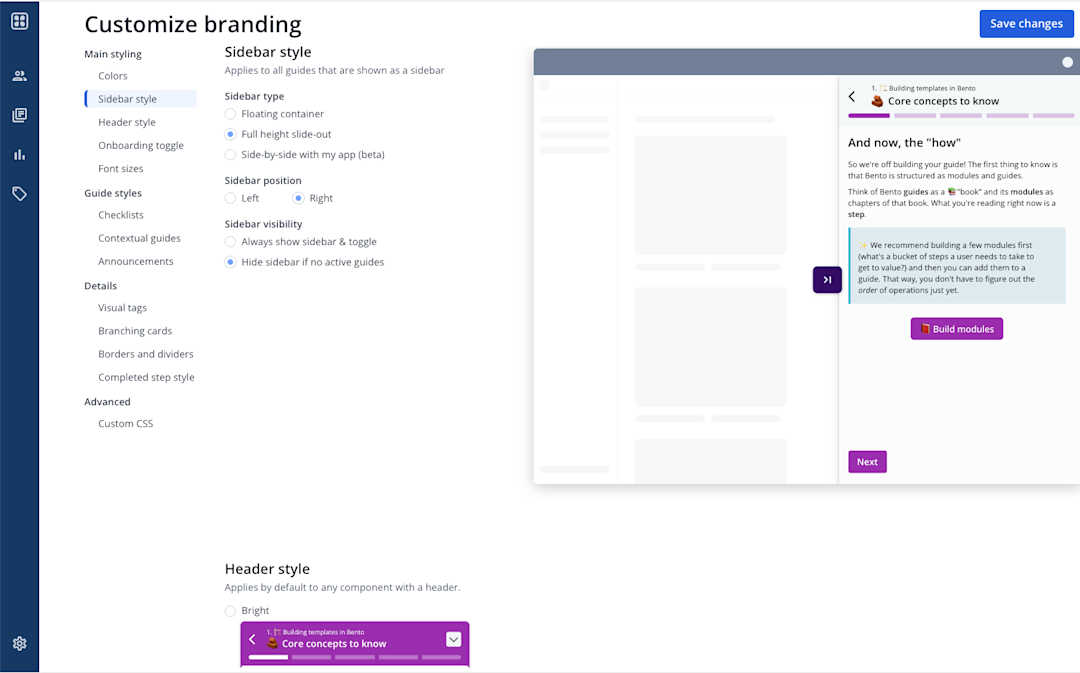Open the tags icon in left rail
This screenshot has width=1080, height=673.
point(19,194)
